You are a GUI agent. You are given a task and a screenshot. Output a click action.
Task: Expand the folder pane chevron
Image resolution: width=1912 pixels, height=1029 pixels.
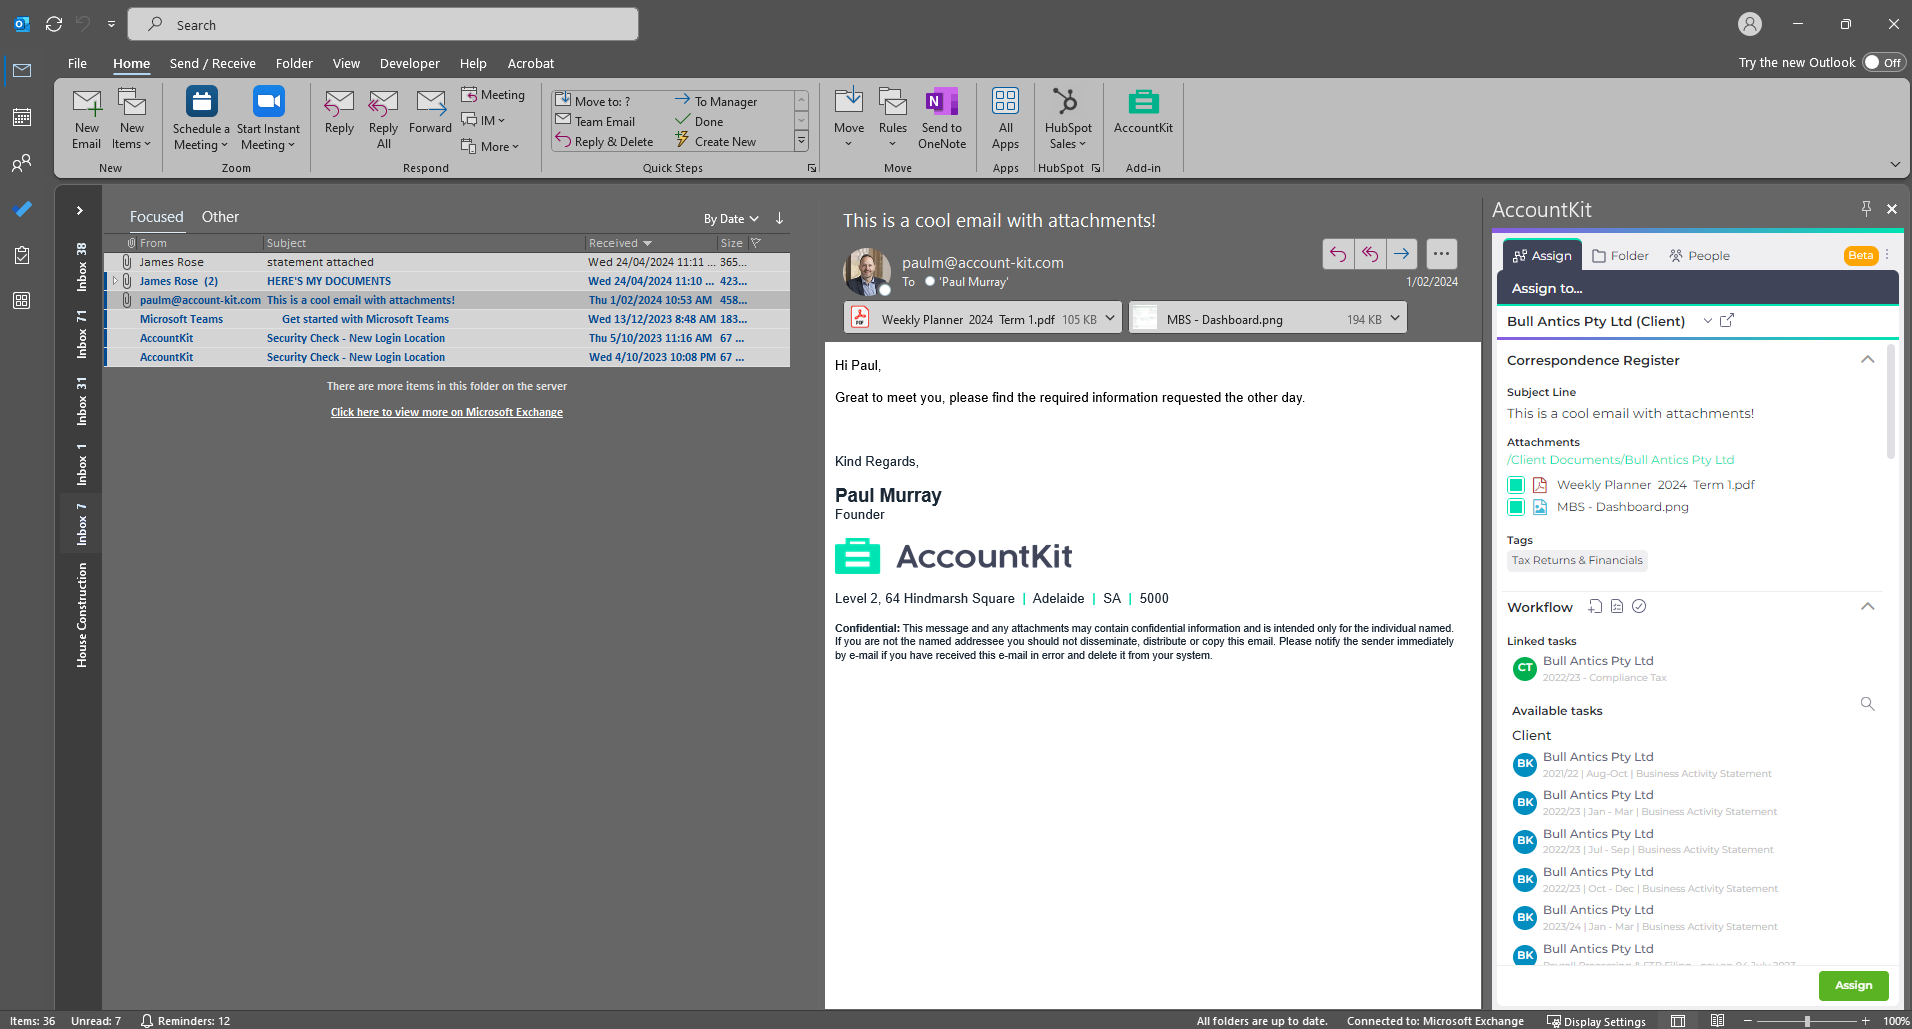click(x=79, y=211)
